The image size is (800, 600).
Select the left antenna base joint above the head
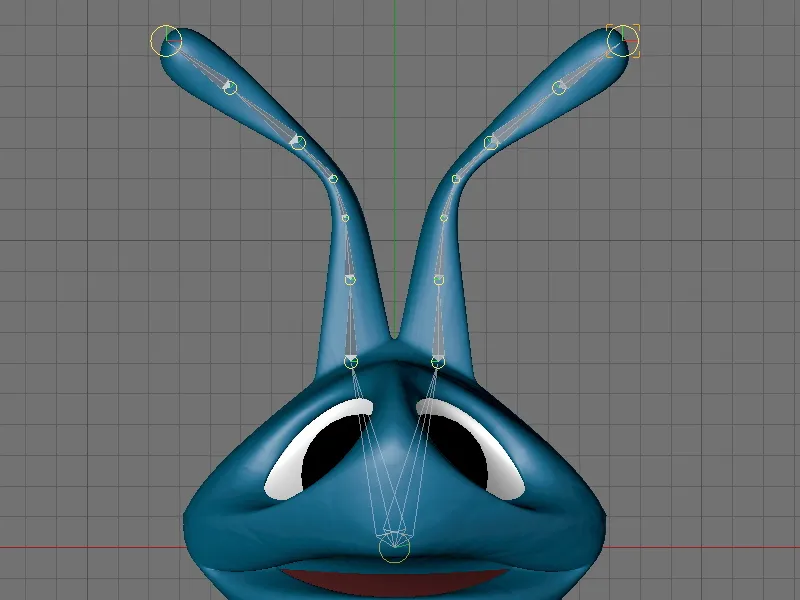(x=351, y=362)
